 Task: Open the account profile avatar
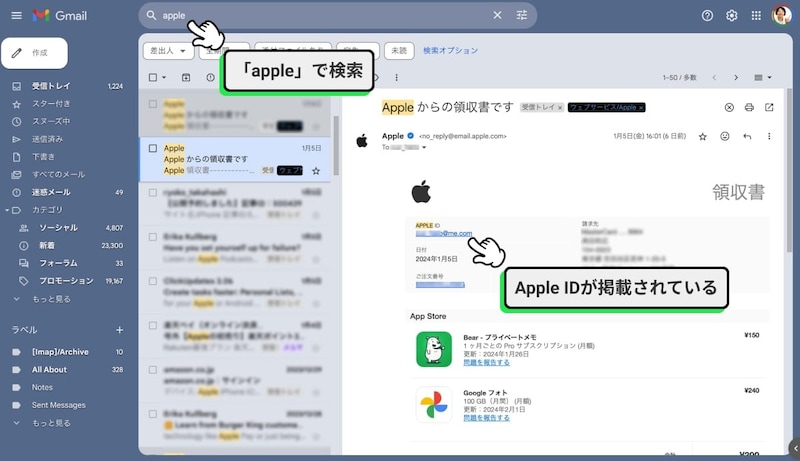pos(781,15)
